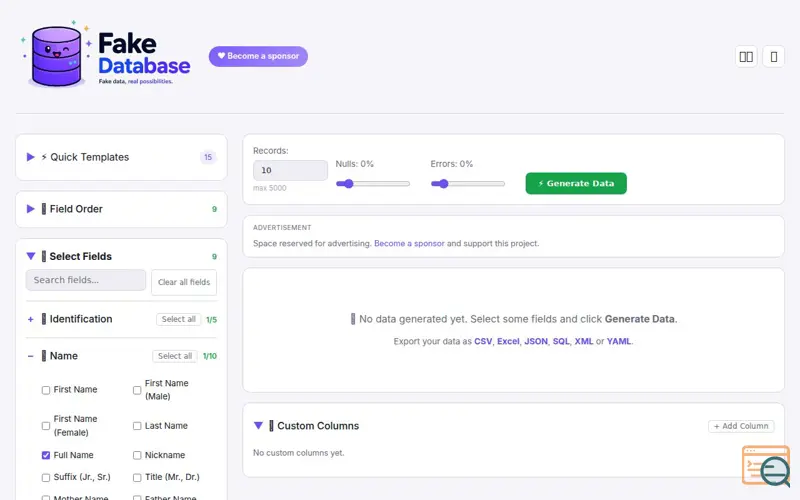Check the Nickname checkbox

tap(137, 455)
